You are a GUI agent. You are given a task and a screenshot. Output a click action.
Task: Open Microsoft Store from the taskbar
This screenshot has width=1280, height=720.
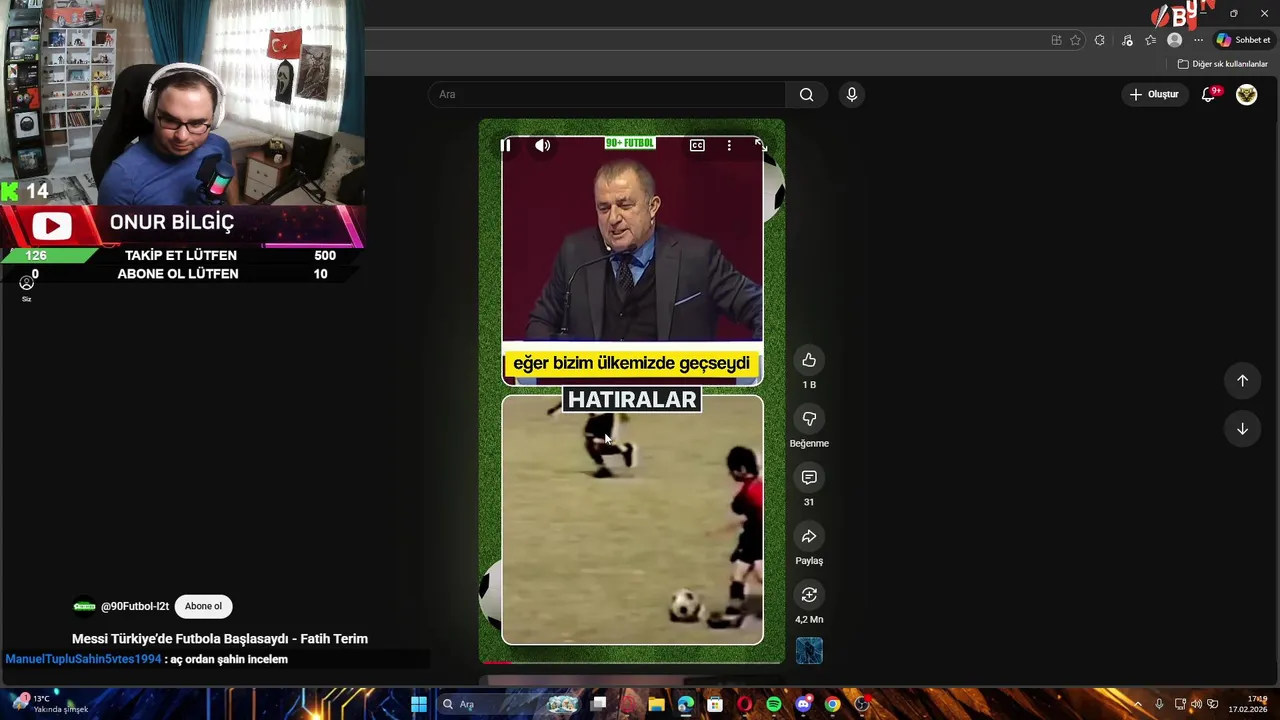715,704
